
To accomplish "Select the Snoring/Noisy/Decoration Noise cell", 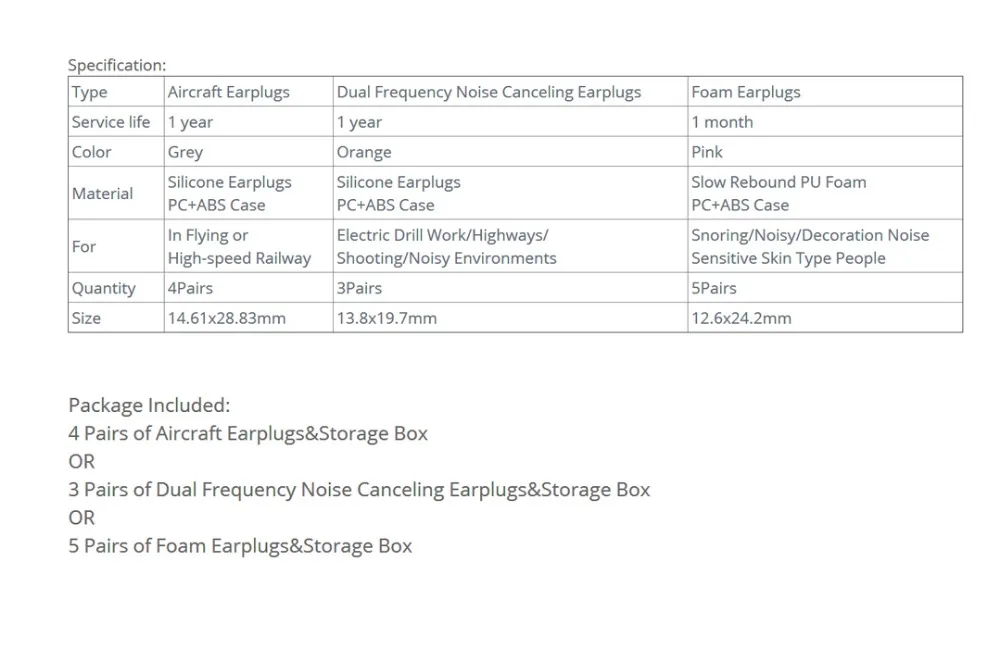I will (x=825, y=246).
